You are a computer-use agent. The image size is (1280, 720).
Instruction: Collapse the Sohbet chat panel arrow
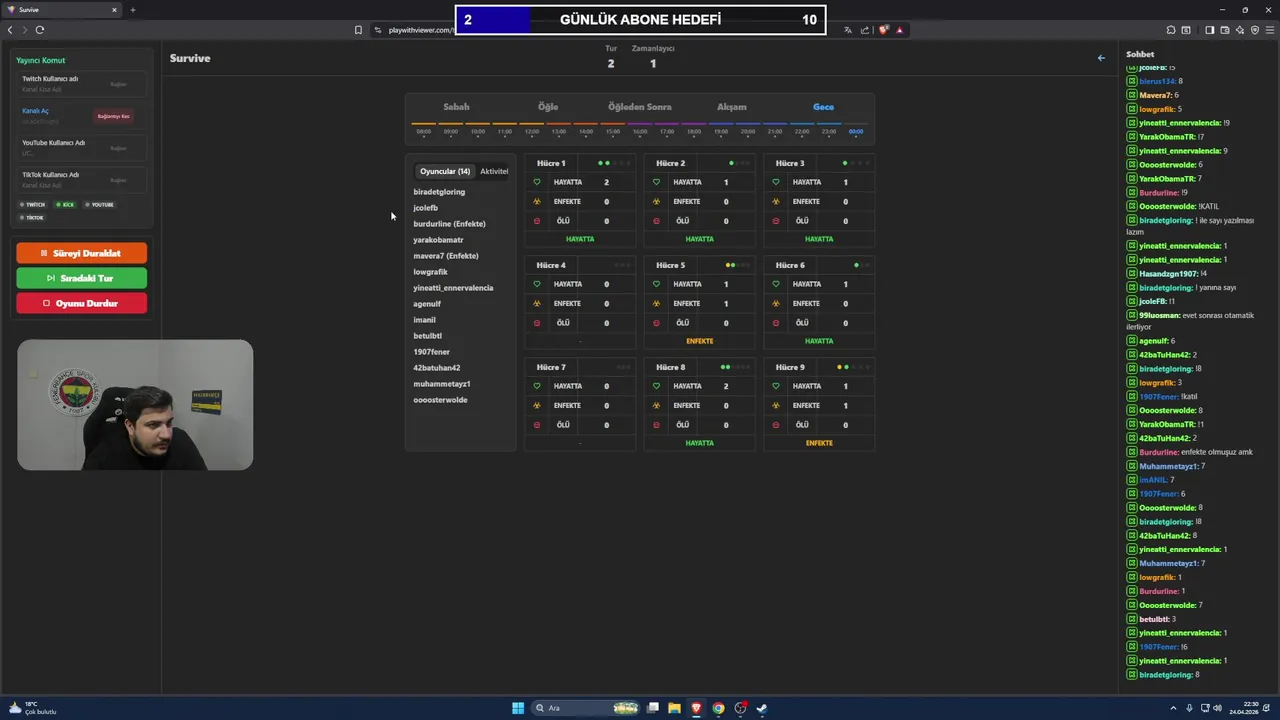[1101, 58]
